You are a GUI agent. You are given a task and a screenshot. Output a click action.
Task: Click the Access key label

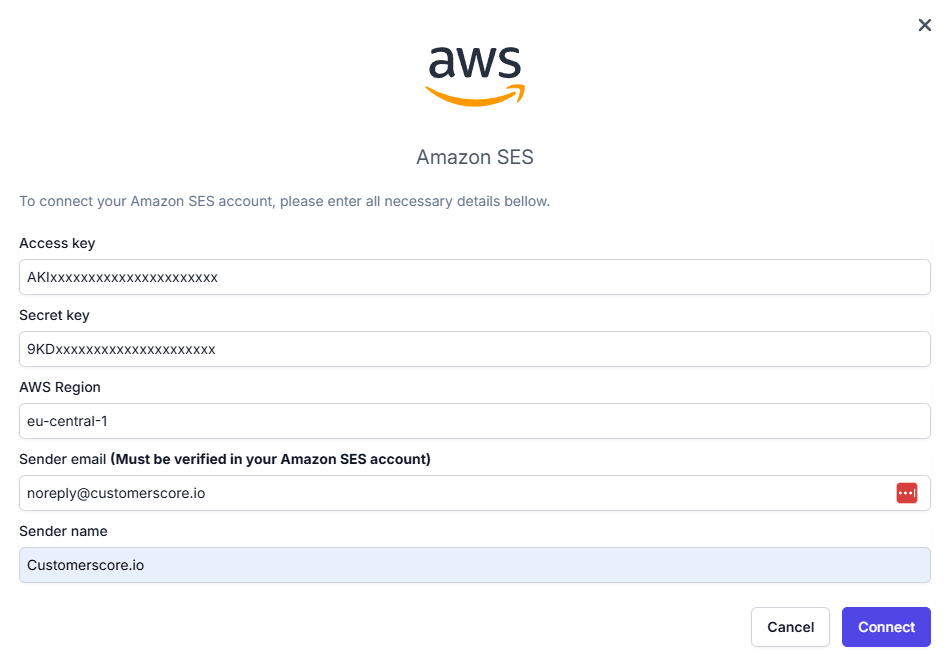57,243
